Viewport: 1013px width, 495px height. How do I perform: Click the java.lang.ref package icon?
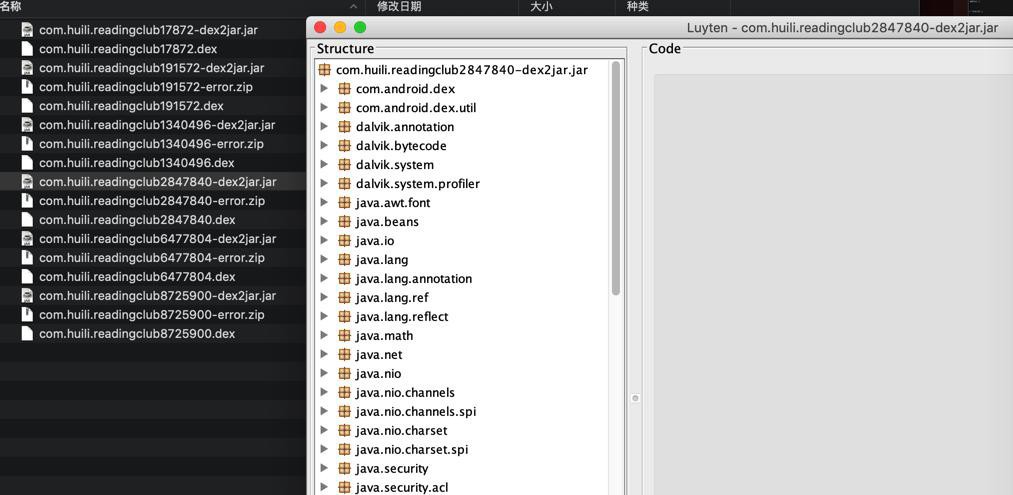pos(344,298)
